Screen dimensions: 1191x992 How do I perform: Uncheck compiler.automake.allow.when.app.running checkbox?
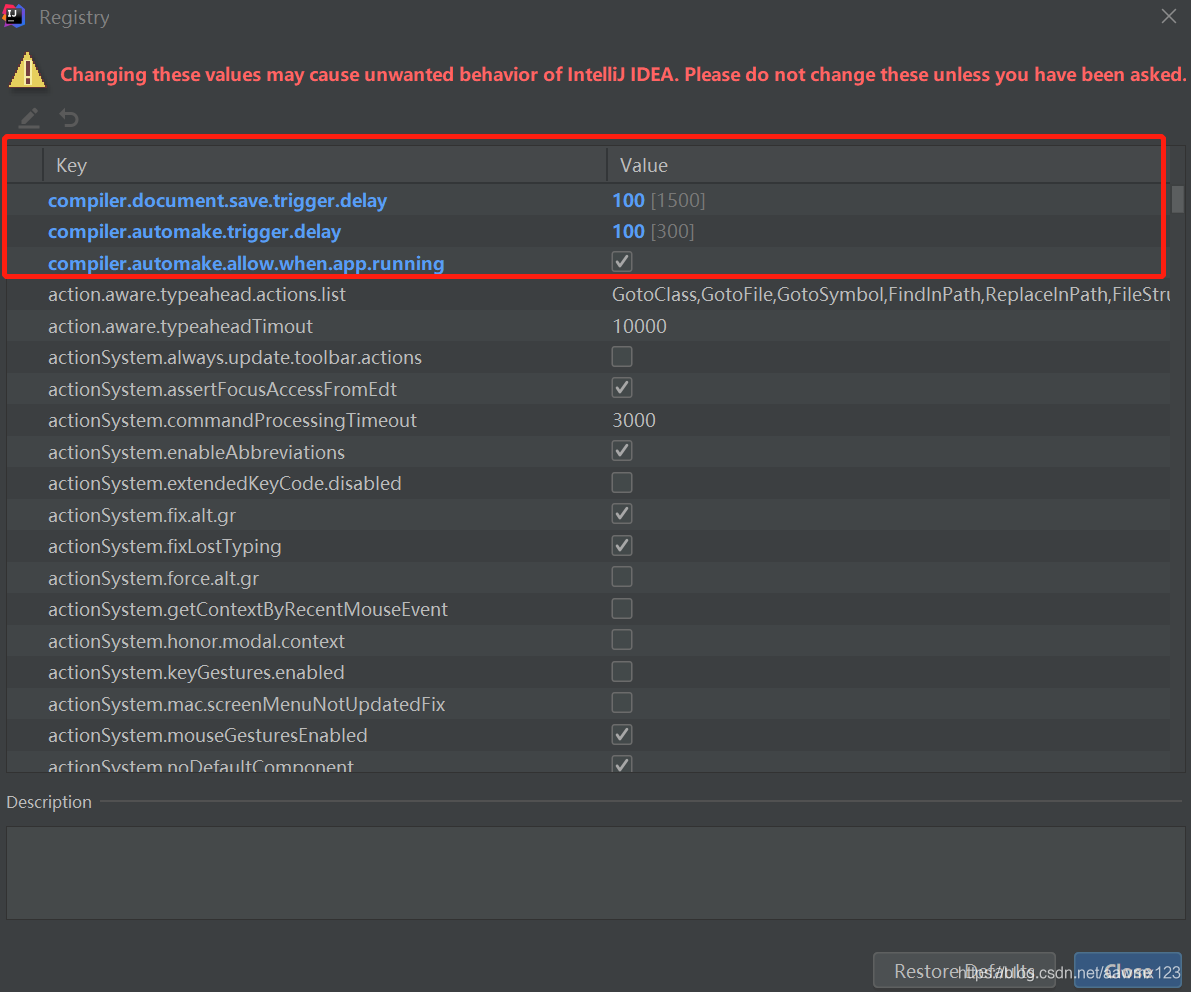pos(622,262)
